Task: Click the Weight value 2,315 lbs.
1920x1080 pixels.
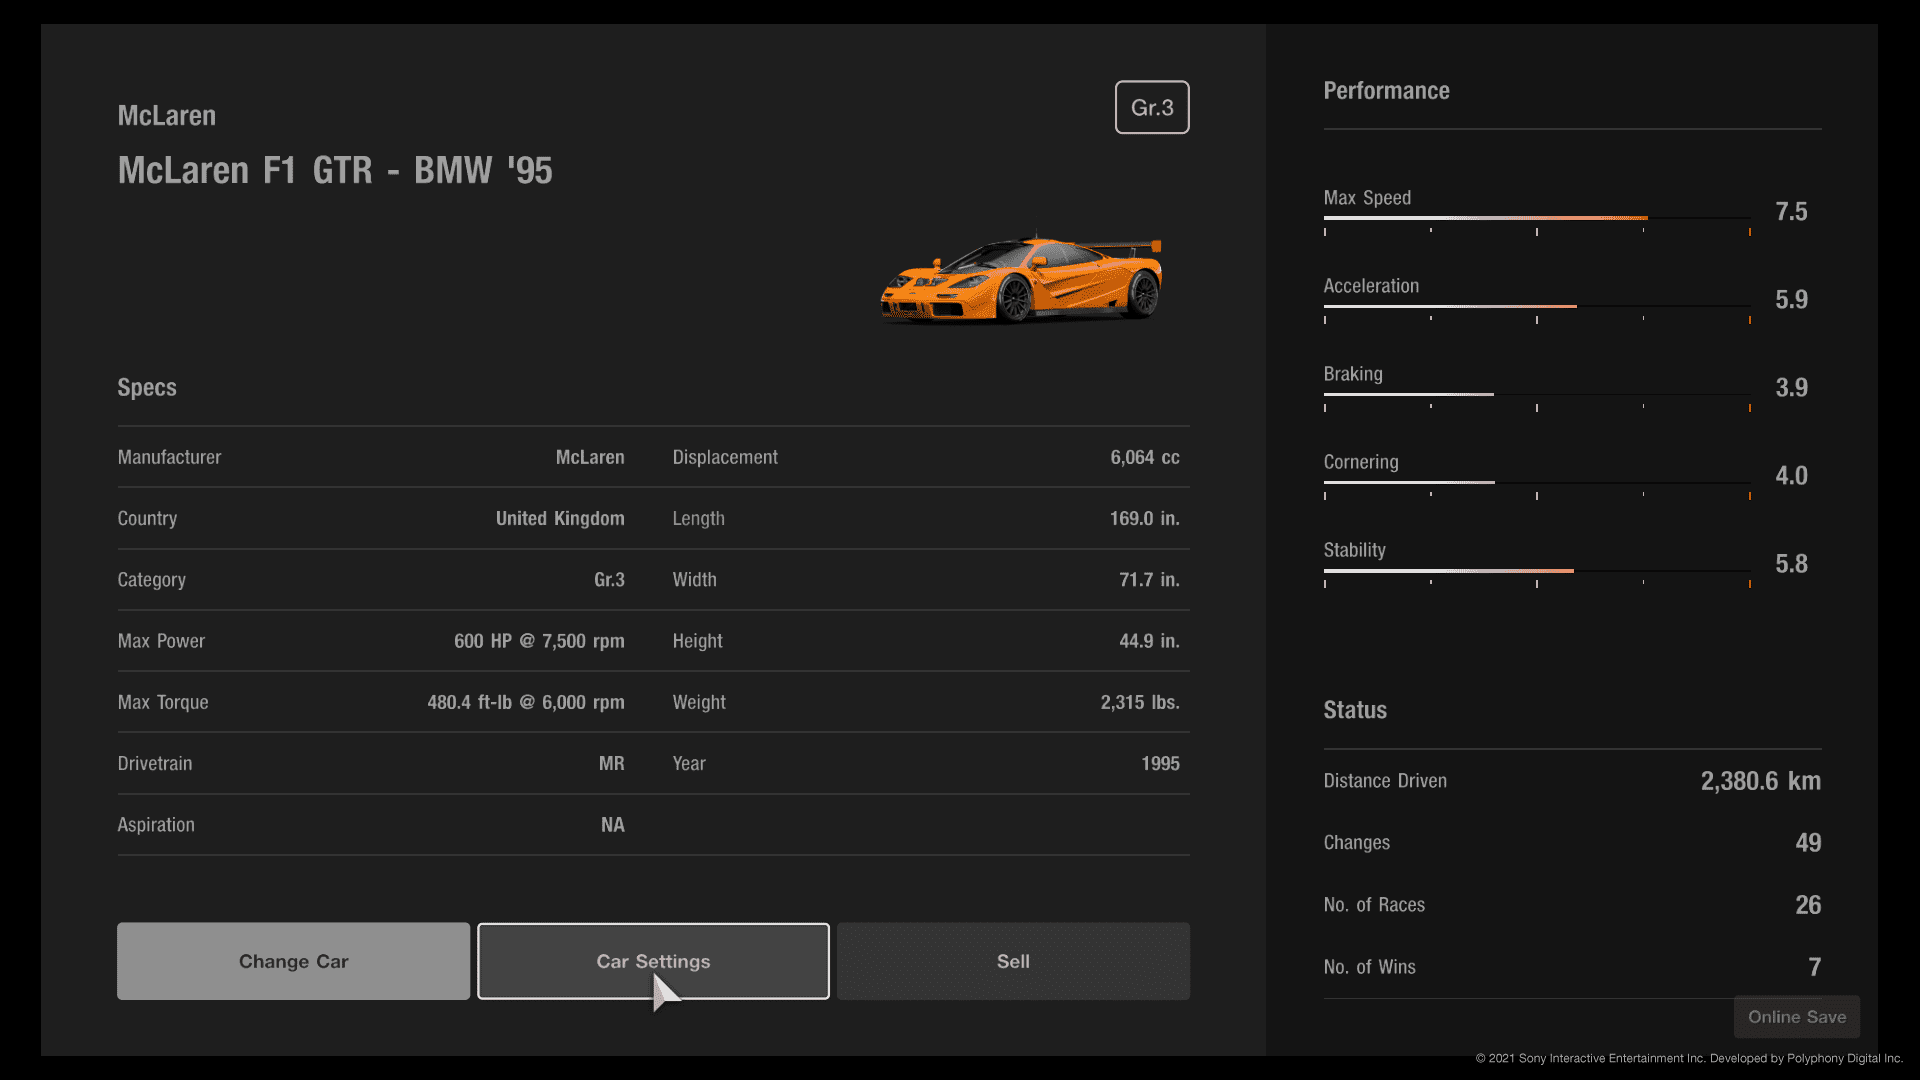Action: click(x=1140, y=703)
